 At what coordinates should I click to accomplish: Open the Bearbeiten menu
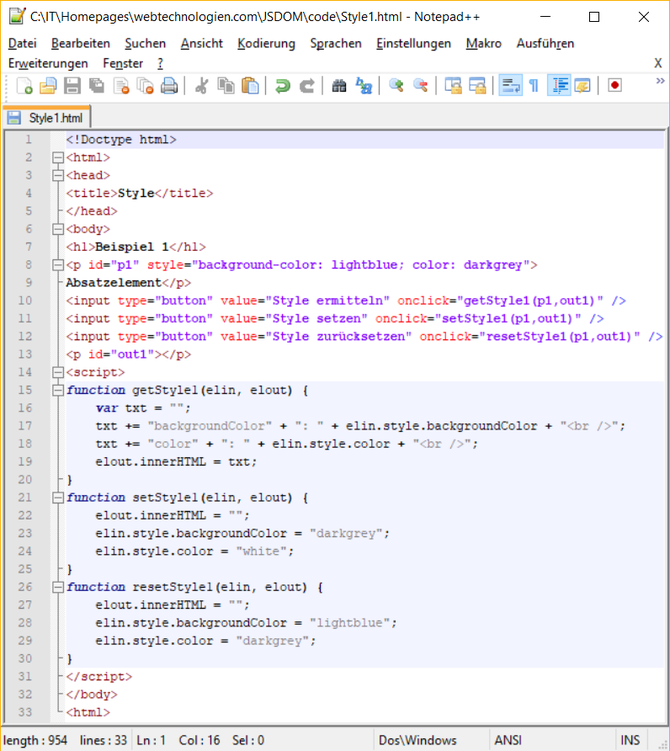coord(80,44)
